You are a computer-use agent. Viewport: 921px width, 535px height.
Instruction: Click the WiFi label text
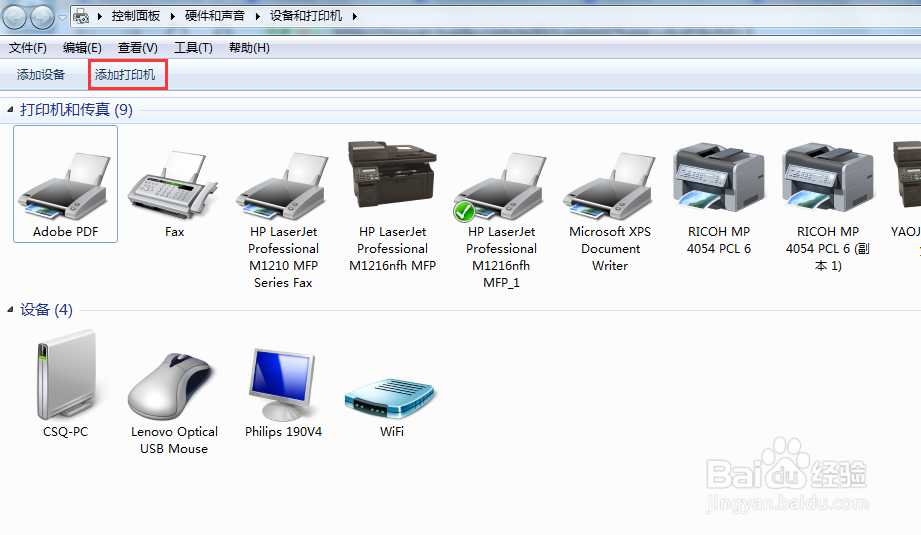pyautogui.click(x=392, y=432)
